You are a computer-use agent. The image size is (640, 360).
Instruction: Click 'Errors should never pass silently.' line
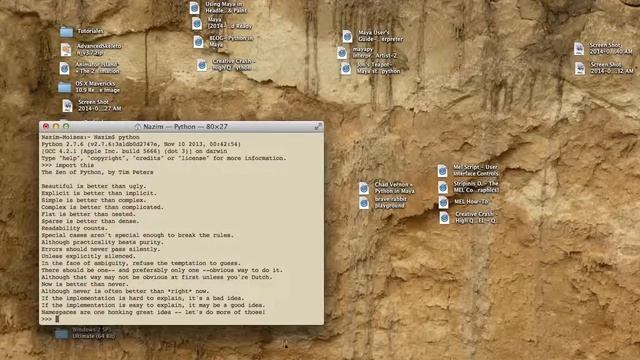tap(101, 249)
